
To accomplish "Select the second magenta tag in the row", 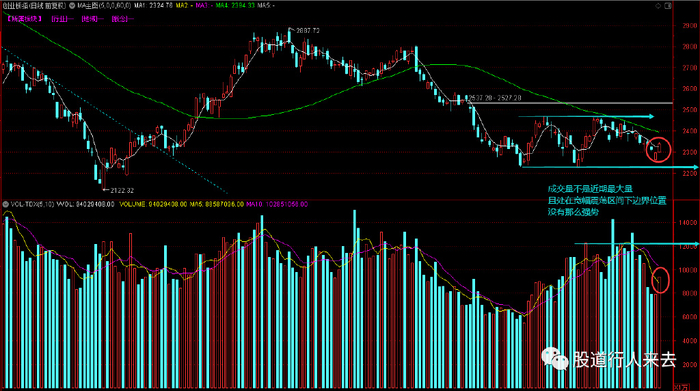I will 62,19.
